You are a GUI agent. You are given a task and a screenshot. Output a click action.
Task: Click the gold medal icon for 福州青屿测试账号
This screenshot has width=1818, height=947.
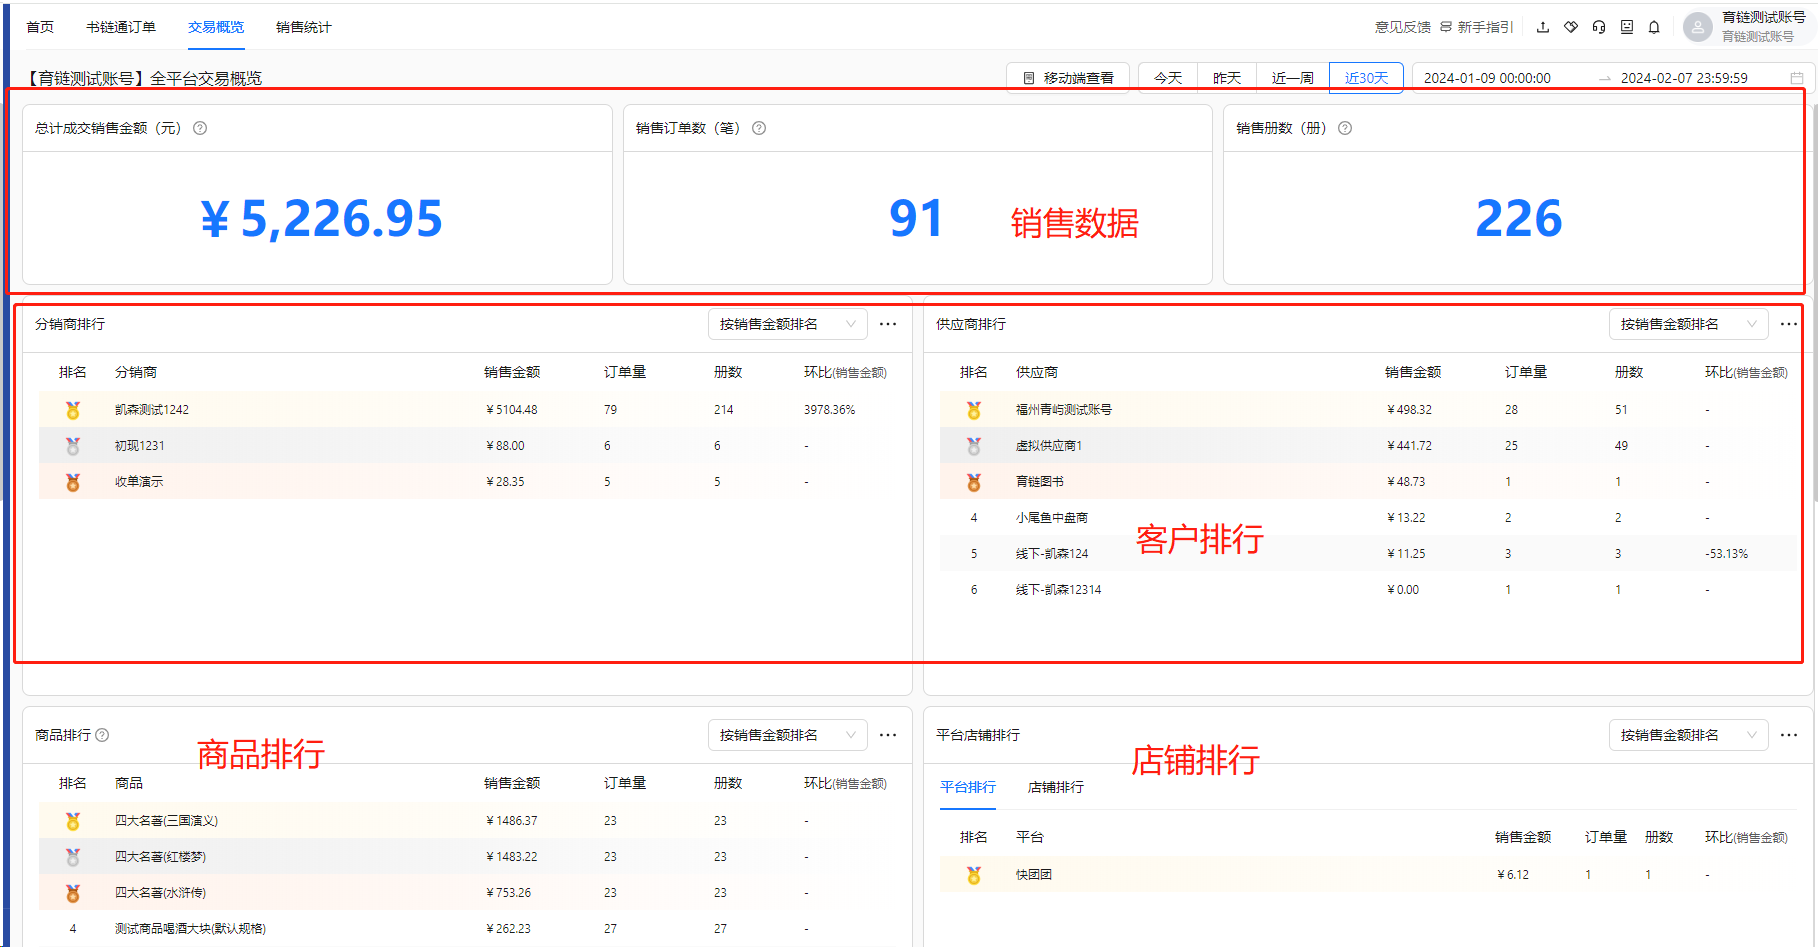point(974,410)
